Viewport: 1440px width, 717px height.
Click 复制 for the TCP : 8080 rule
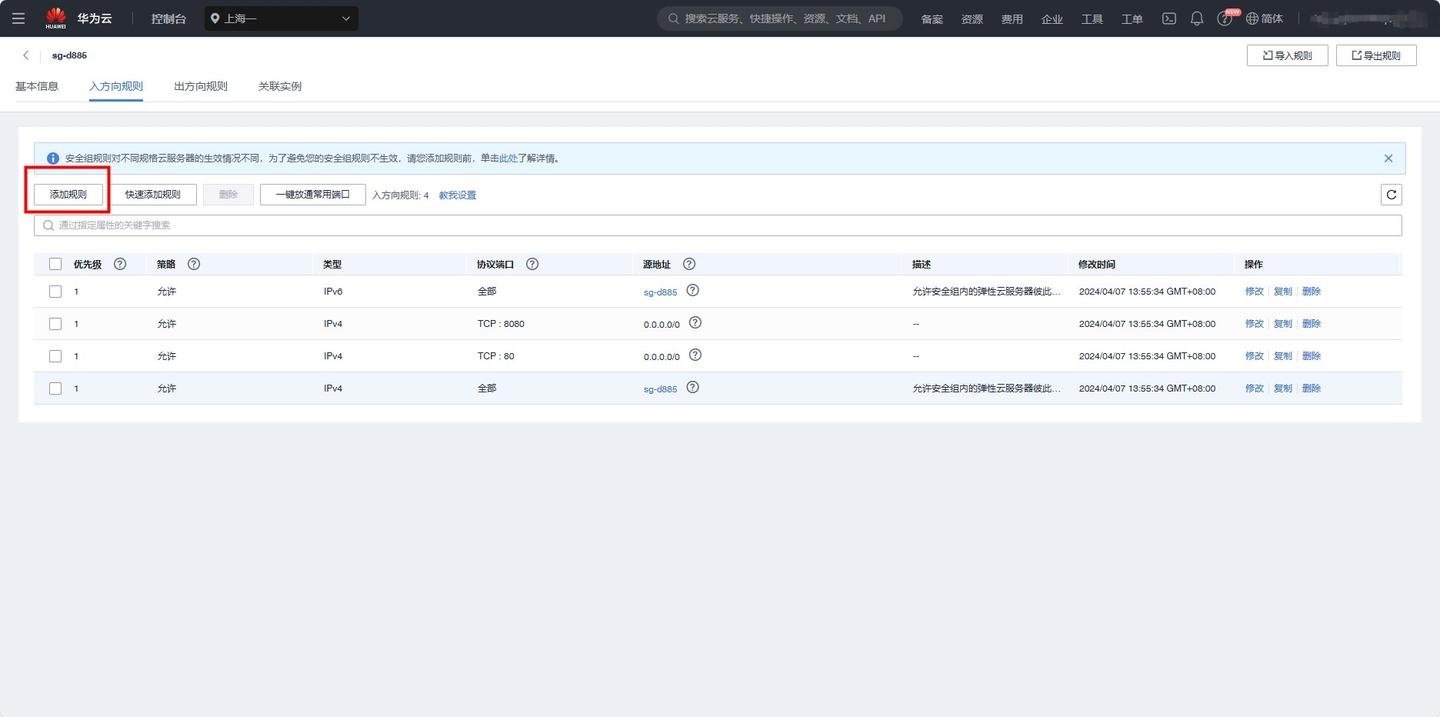pyautogui.click(x=1283, y=323)
